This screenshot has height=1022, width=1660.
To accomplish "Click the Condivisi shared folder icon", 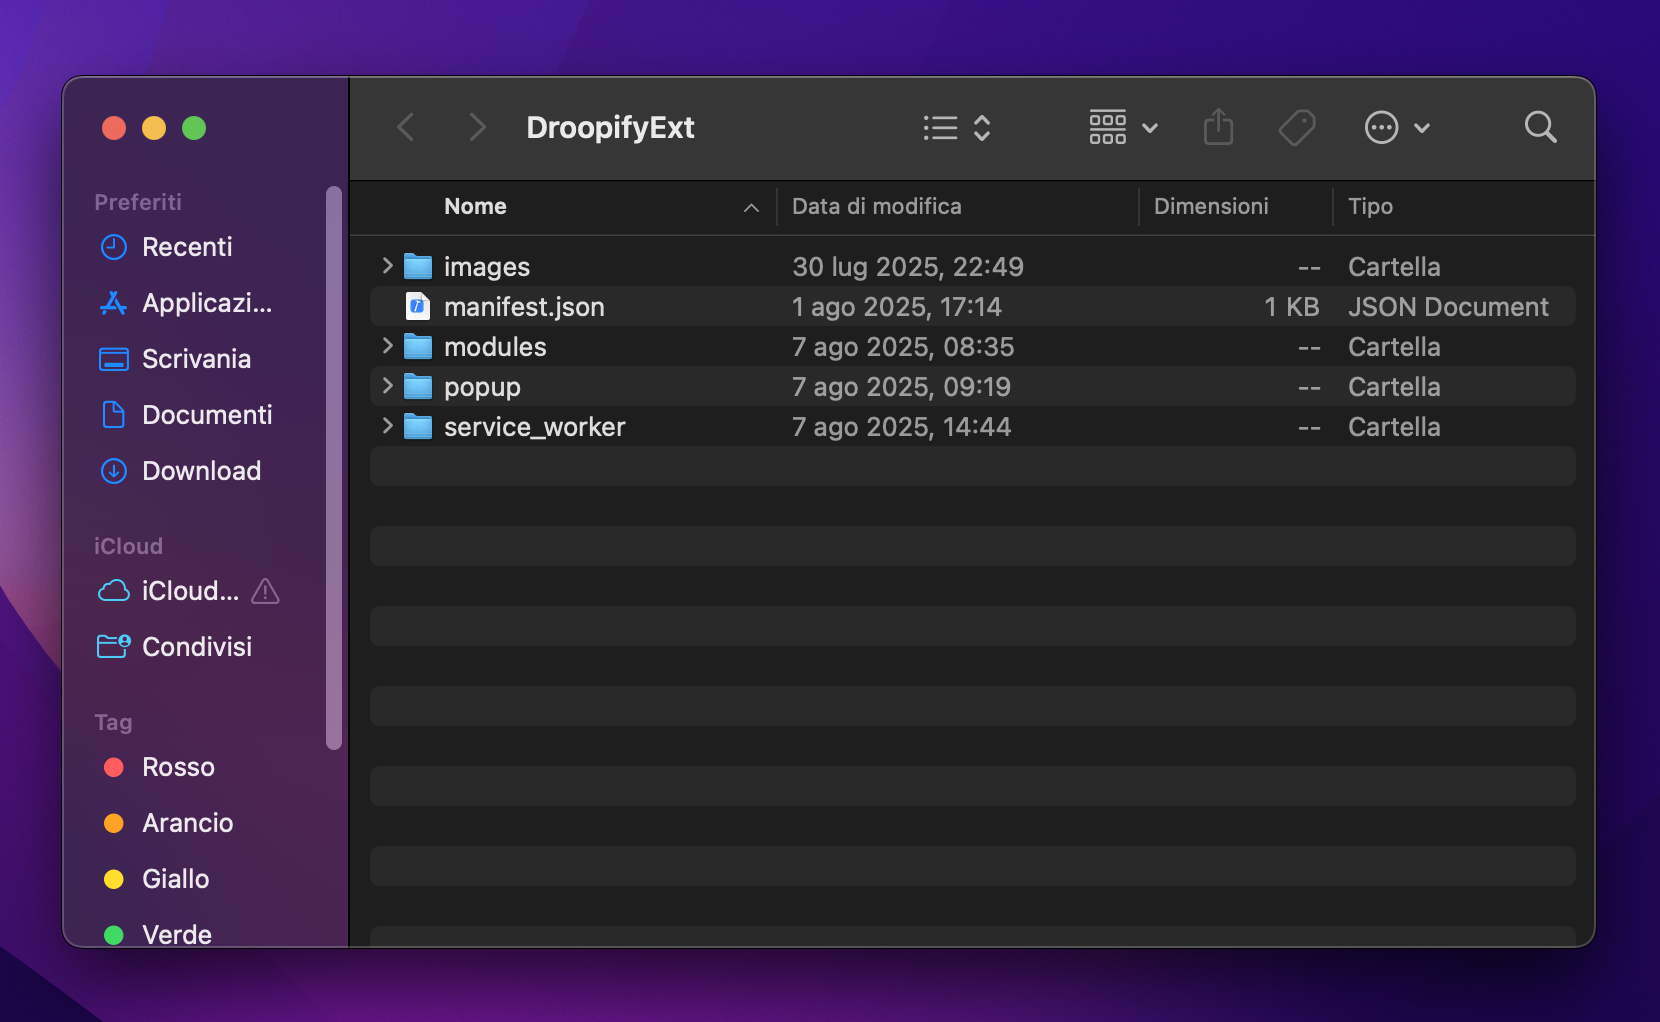I will click(x=114, y=647).
